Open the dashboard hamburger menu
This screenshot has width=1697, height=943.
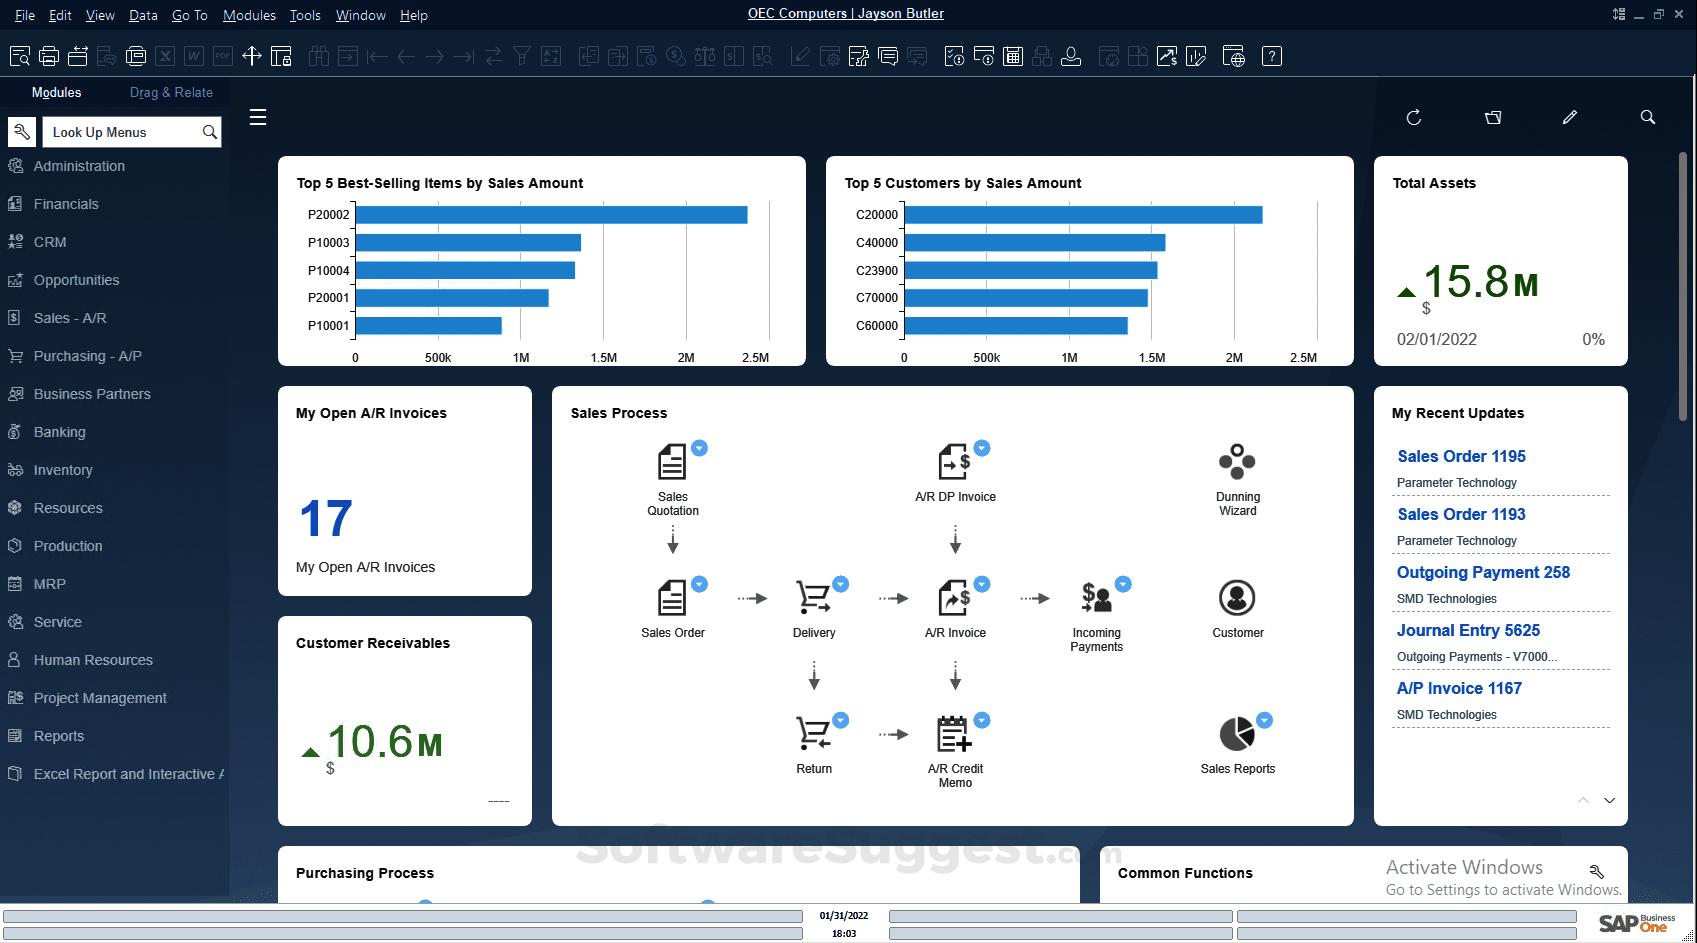tap(258, 117)
